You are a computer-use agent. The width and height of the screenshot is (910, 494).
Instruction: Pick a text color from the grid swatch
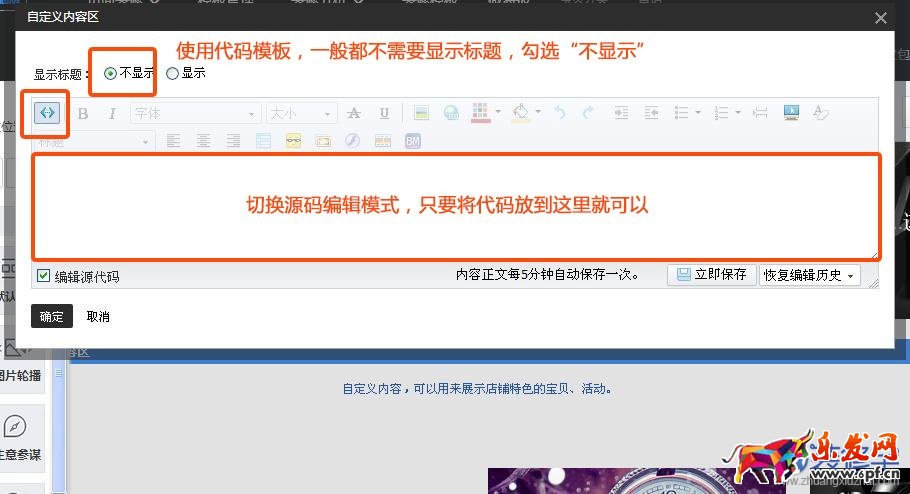(480, 113)
